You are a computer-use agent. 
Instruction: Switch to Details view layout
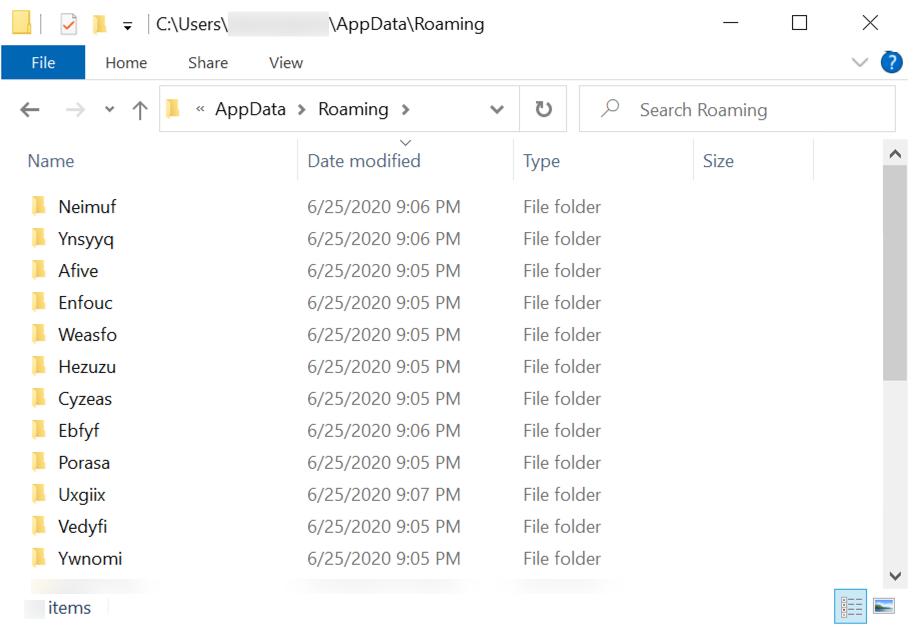coord(850,606)
